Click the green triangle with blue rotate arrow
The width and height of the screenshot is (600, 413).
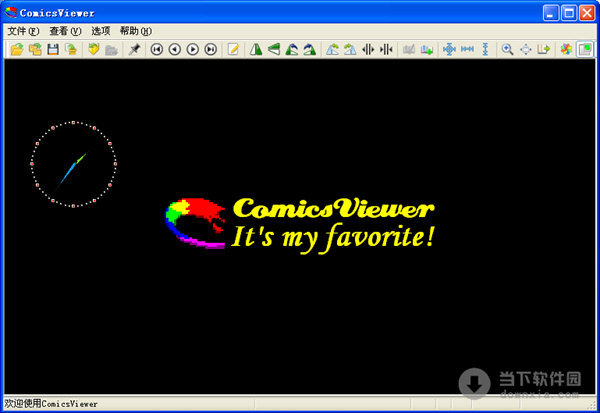[x=292, y=49]
